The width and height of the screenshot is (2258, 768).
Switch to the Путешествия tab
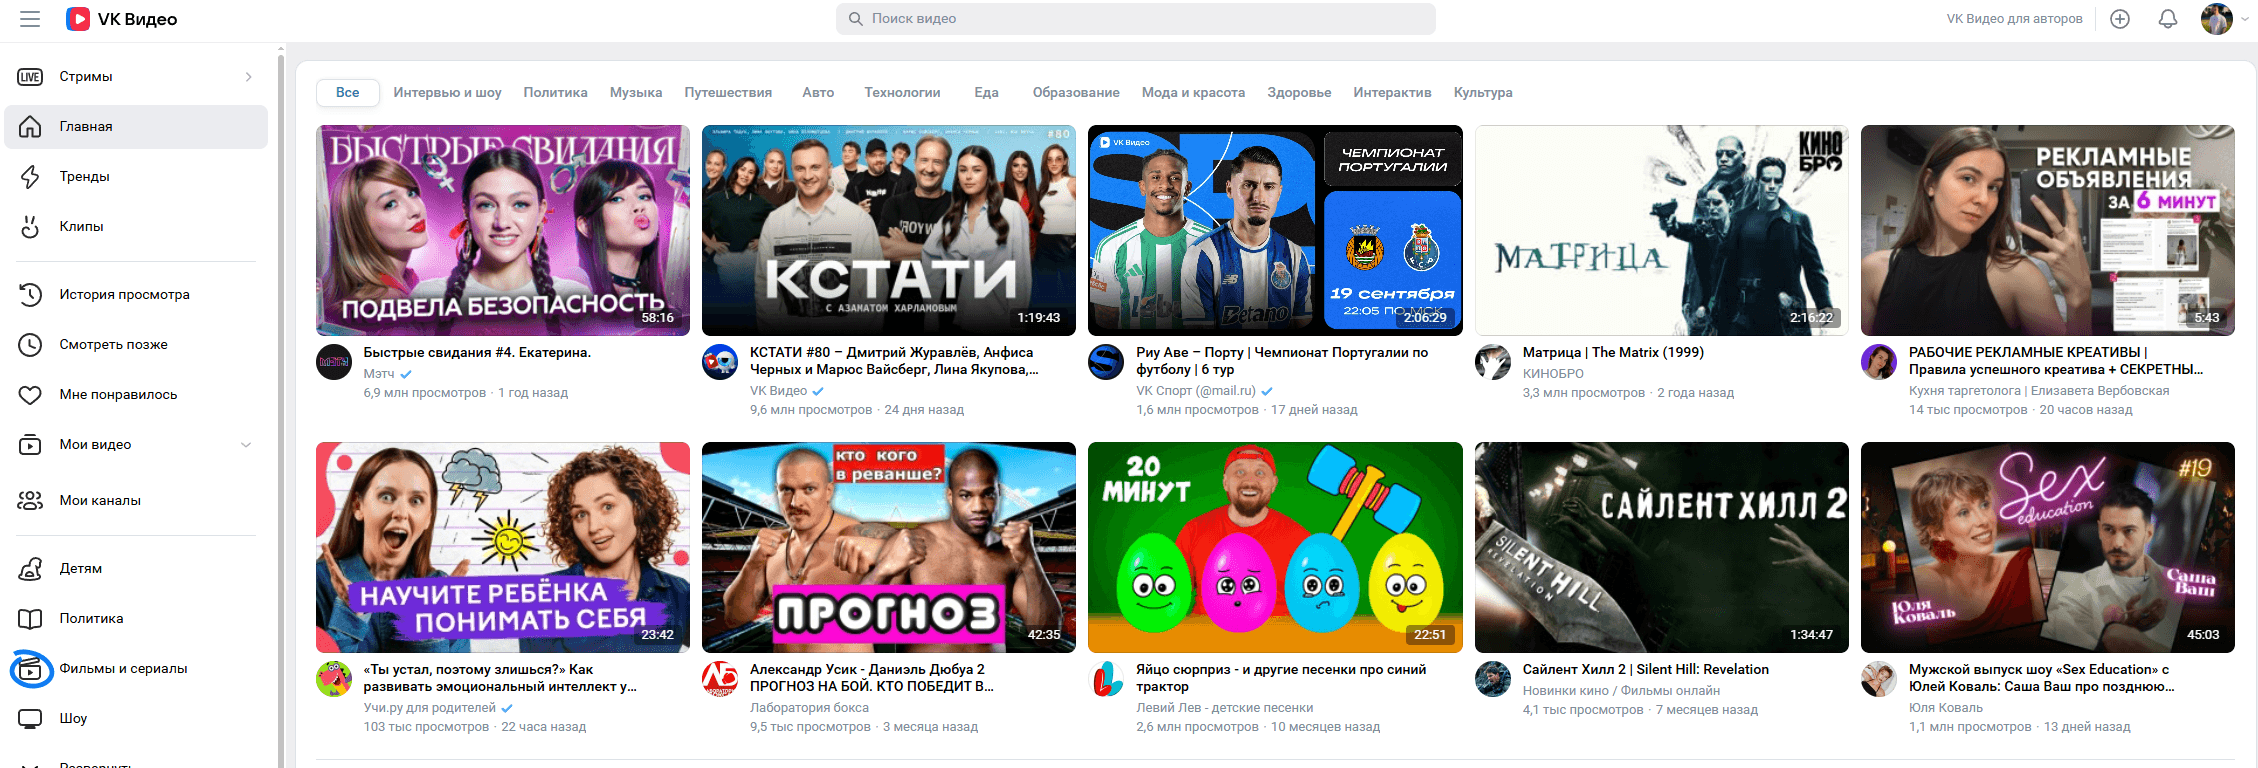pos(728,93)
